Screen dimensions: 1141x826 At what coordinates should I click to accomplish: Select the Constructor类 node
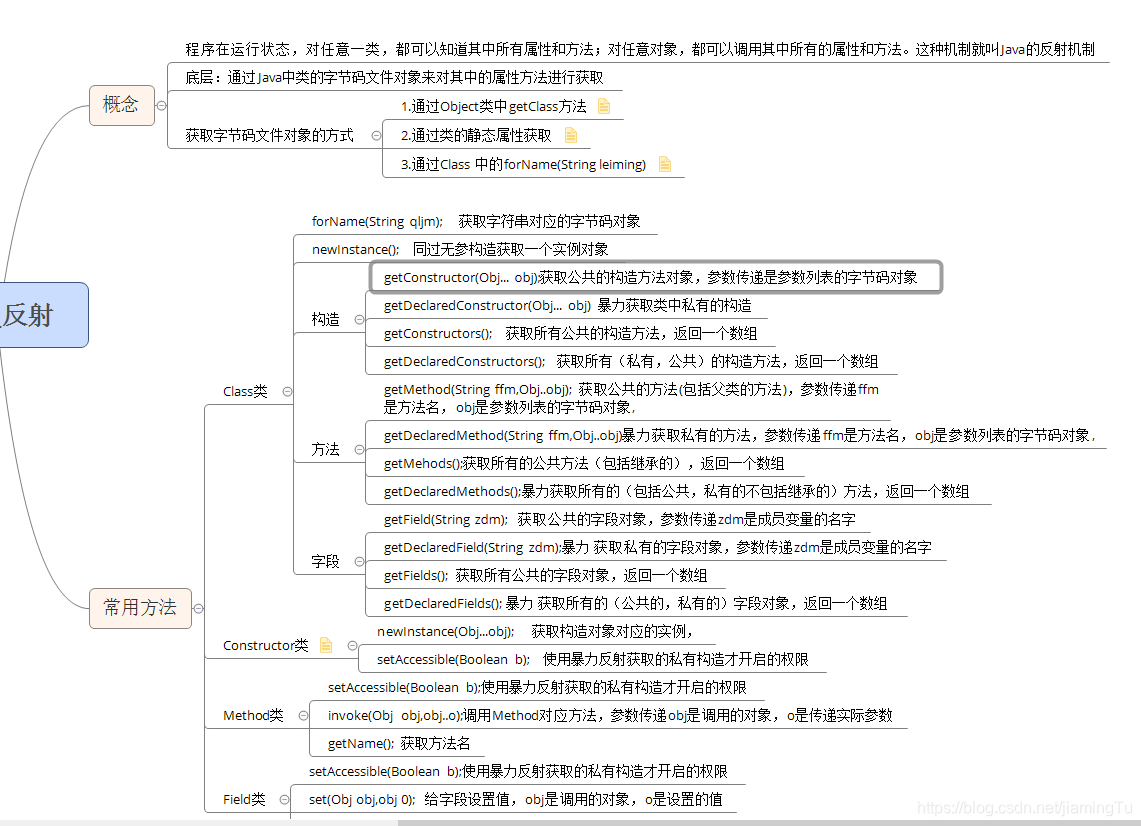click(266, 646)
